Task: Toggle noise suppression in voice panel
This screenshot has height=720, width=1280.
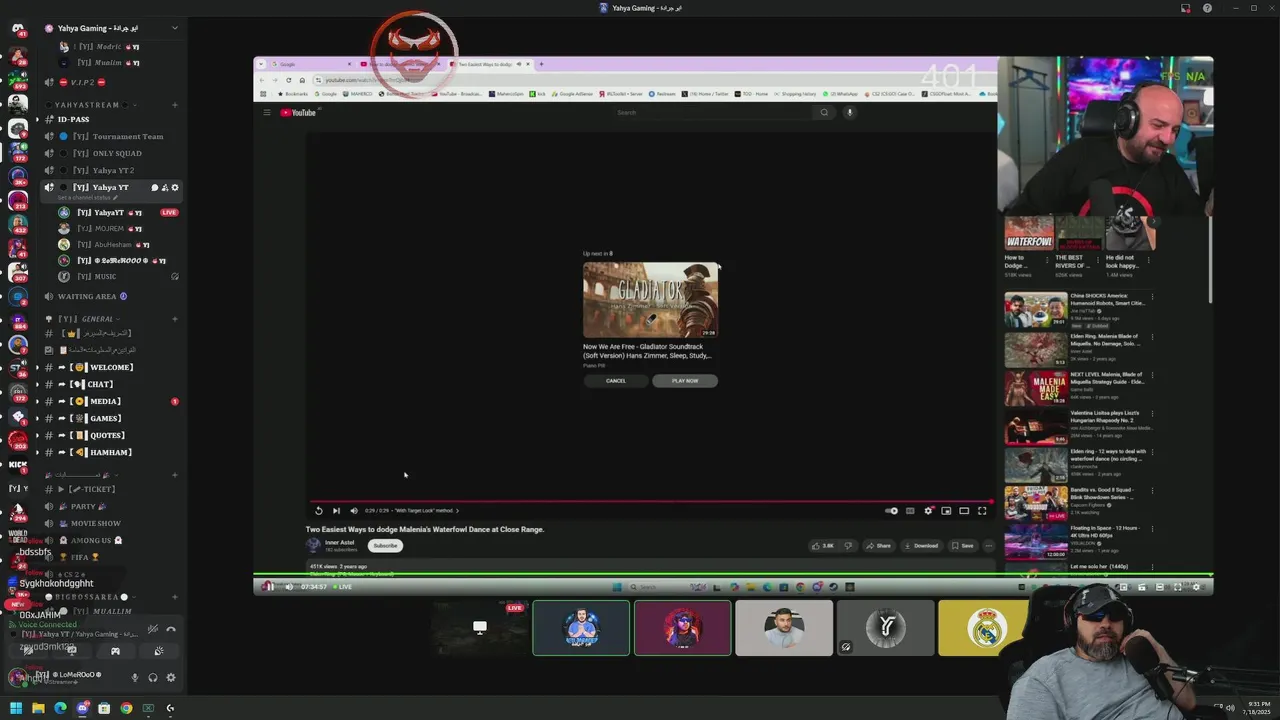Action: [x=153, y=629]
